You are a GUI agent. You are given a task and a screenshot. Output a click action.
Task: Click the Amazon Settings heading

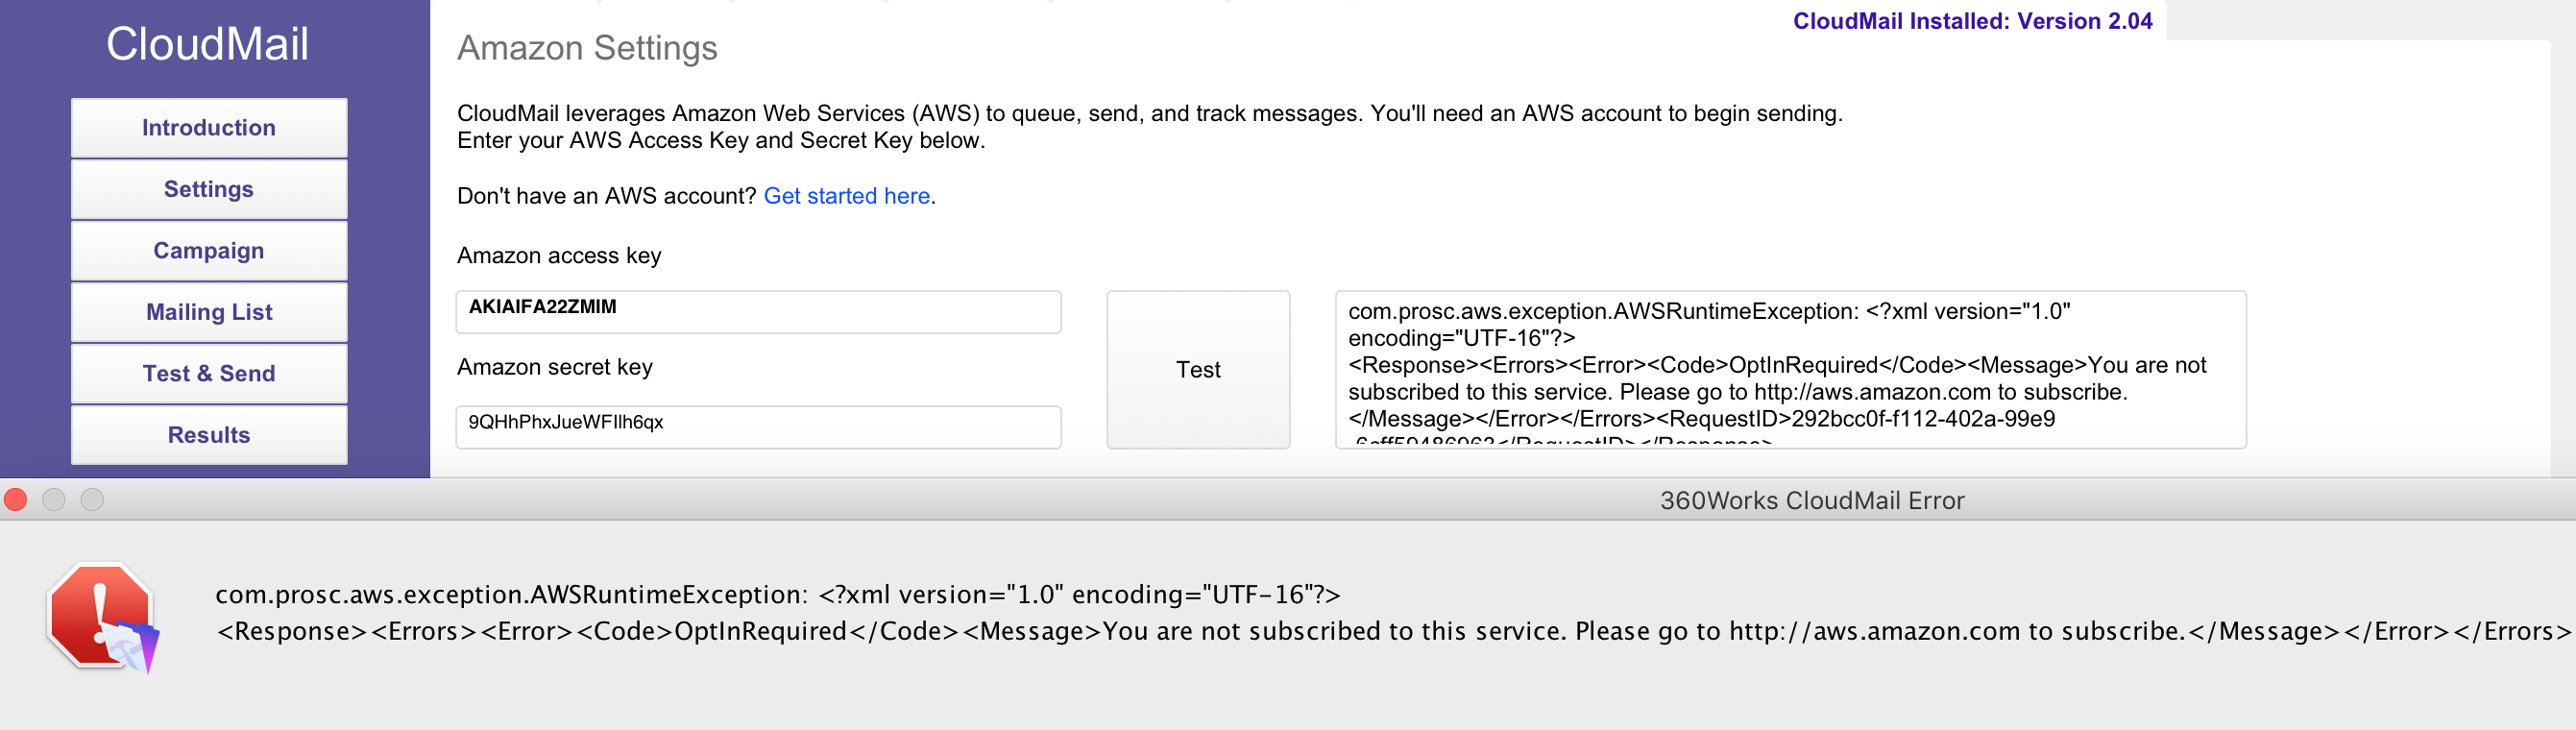[587, 48]
